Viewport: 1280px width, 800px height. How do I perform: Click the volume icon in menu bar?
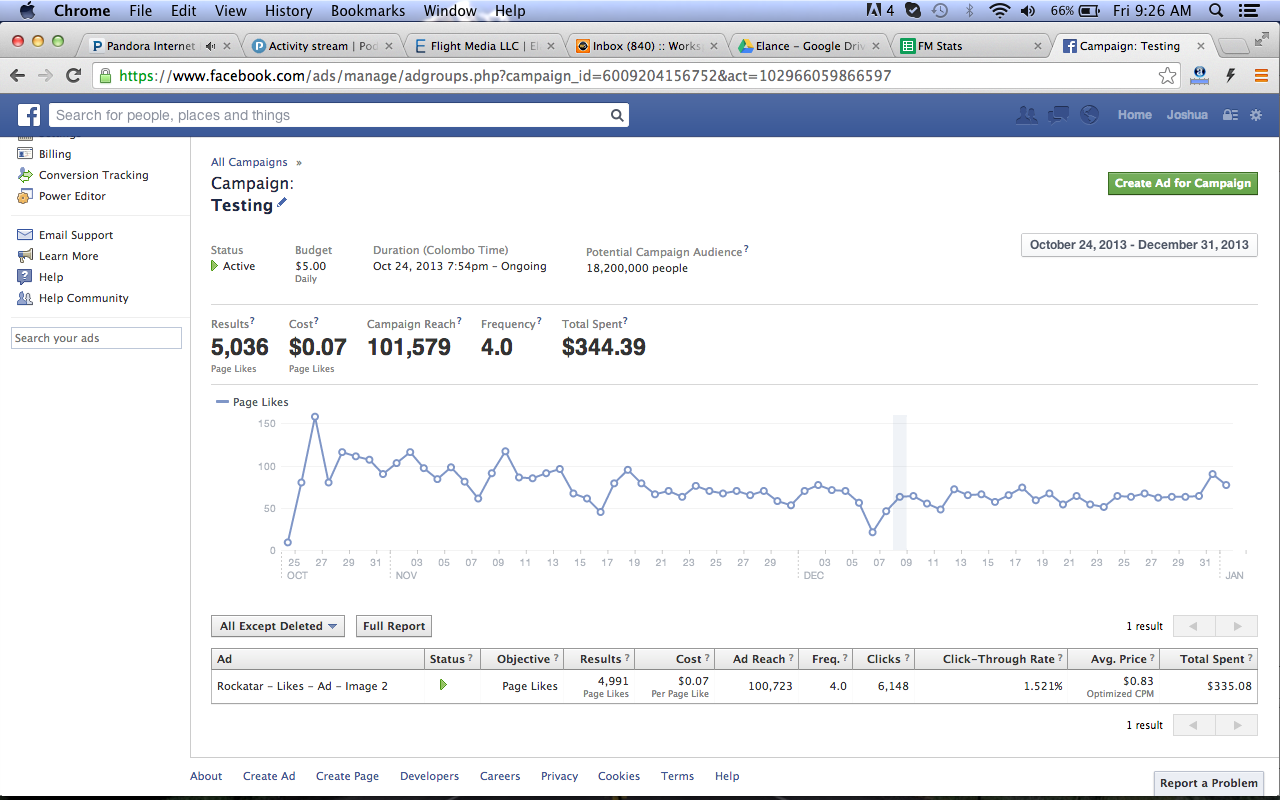tap(1030, 11)
